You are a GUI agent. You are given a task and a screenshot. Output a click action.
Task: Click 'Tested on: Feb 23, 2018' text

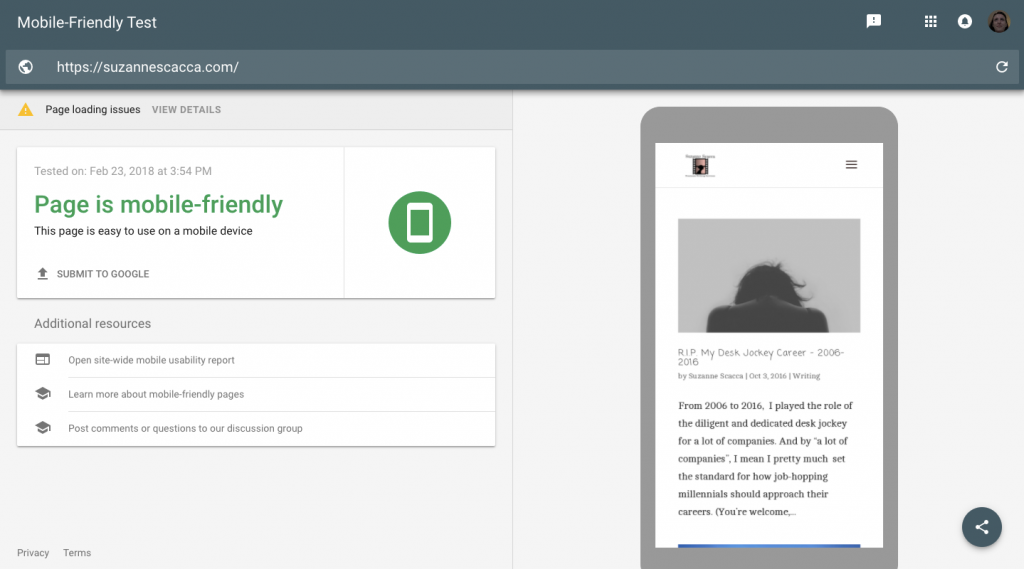[123, 171]
